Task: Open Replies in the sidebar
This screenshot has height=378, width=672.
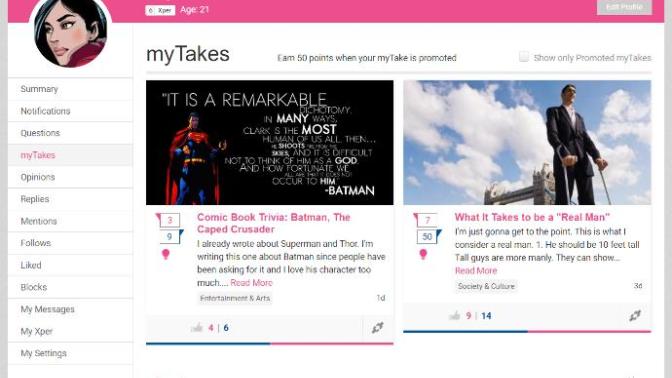Action: 71,199
